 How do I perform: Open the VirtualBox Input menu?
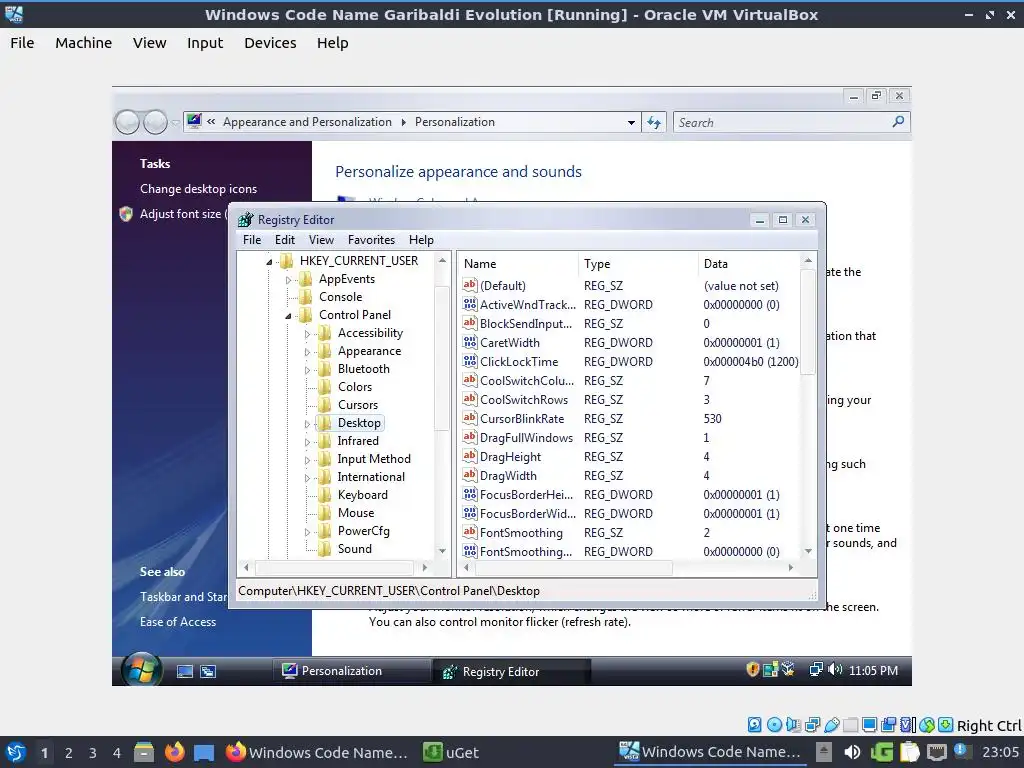click(x=205, y=43)
